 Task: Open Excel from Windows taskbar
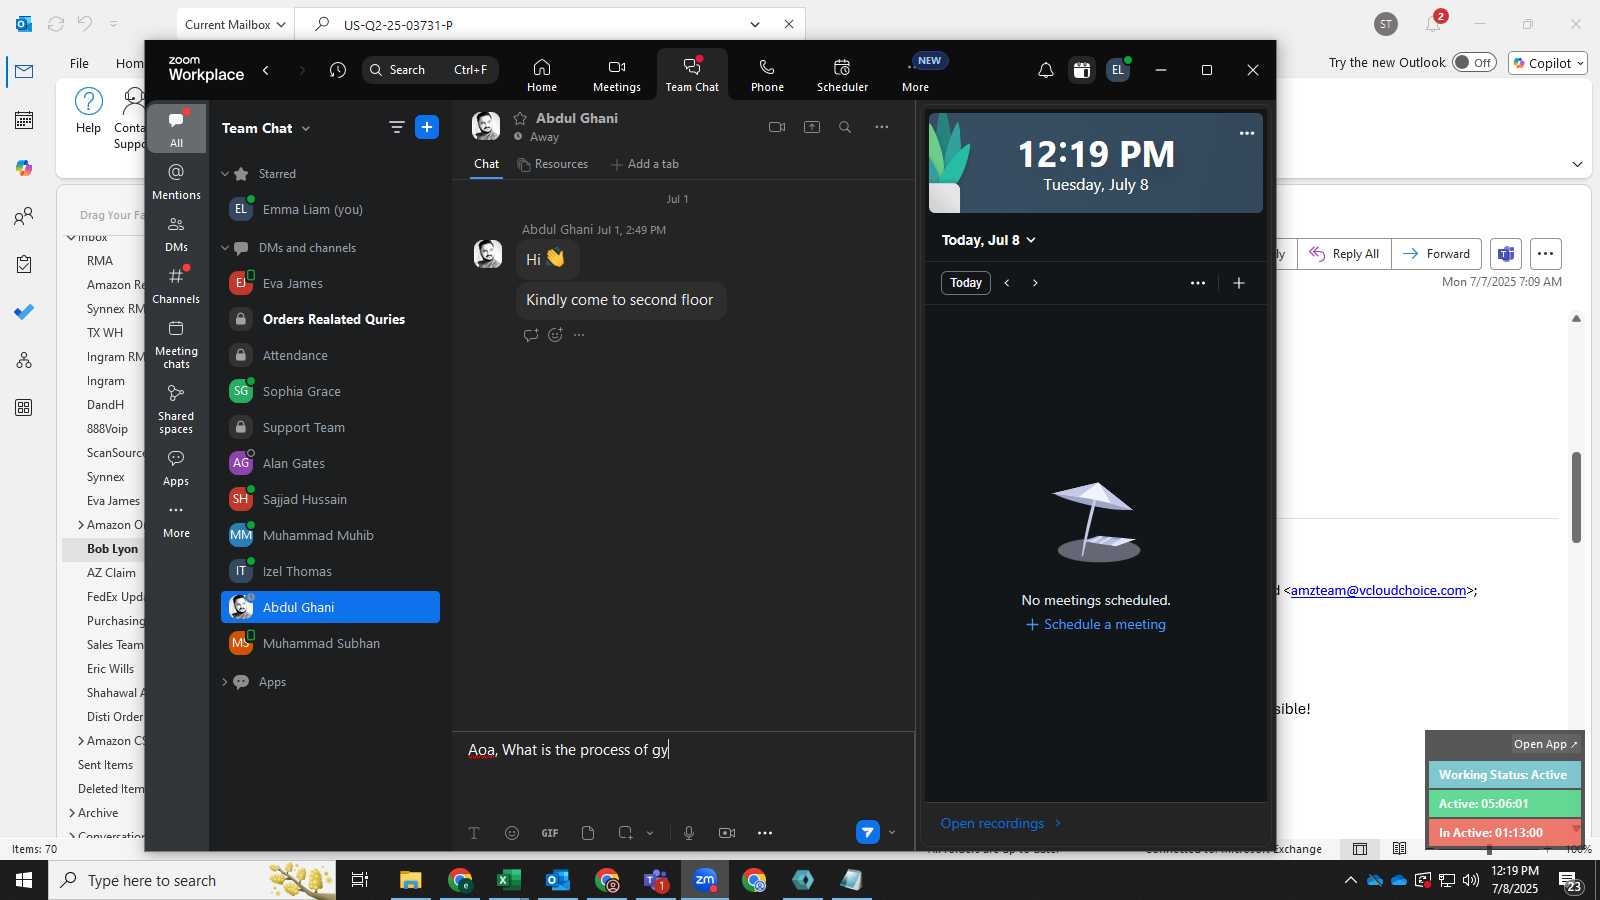[509, 880]
